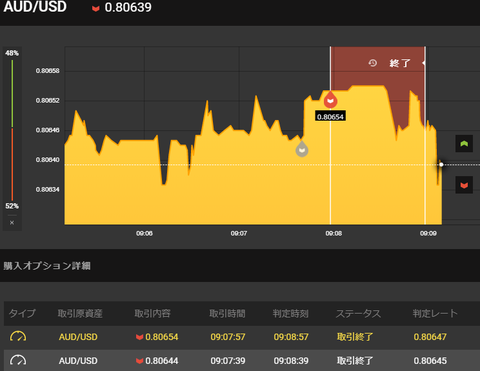Click the clock icon beside 終了
Image resolution: width=480 pixels, height=371 pixels.
(372, 63)
